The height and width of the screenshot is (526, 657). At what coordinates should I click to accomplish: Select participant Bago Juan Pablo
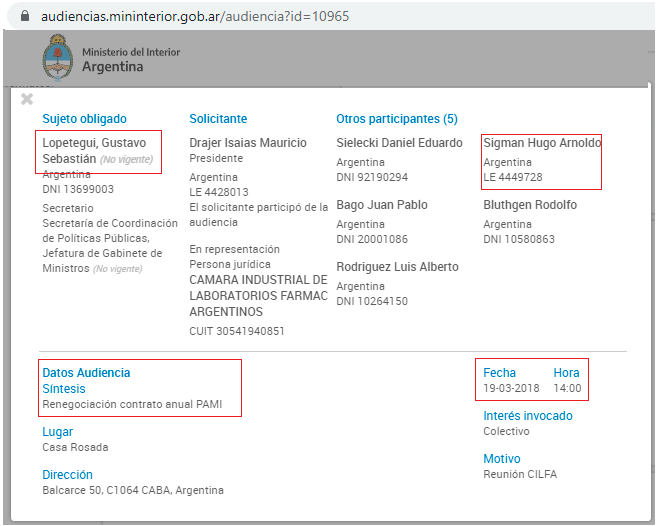tap(382, 205)
